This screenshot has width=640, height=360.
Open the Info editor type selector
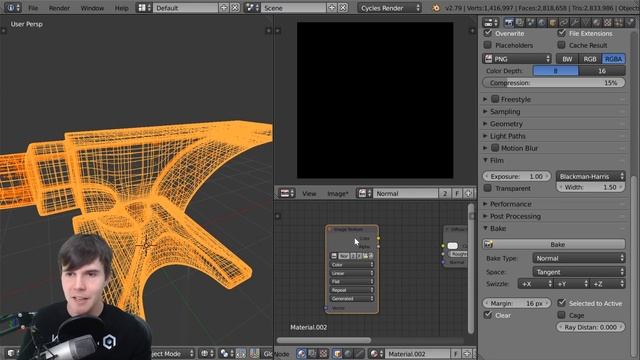[x=13, y=8]
